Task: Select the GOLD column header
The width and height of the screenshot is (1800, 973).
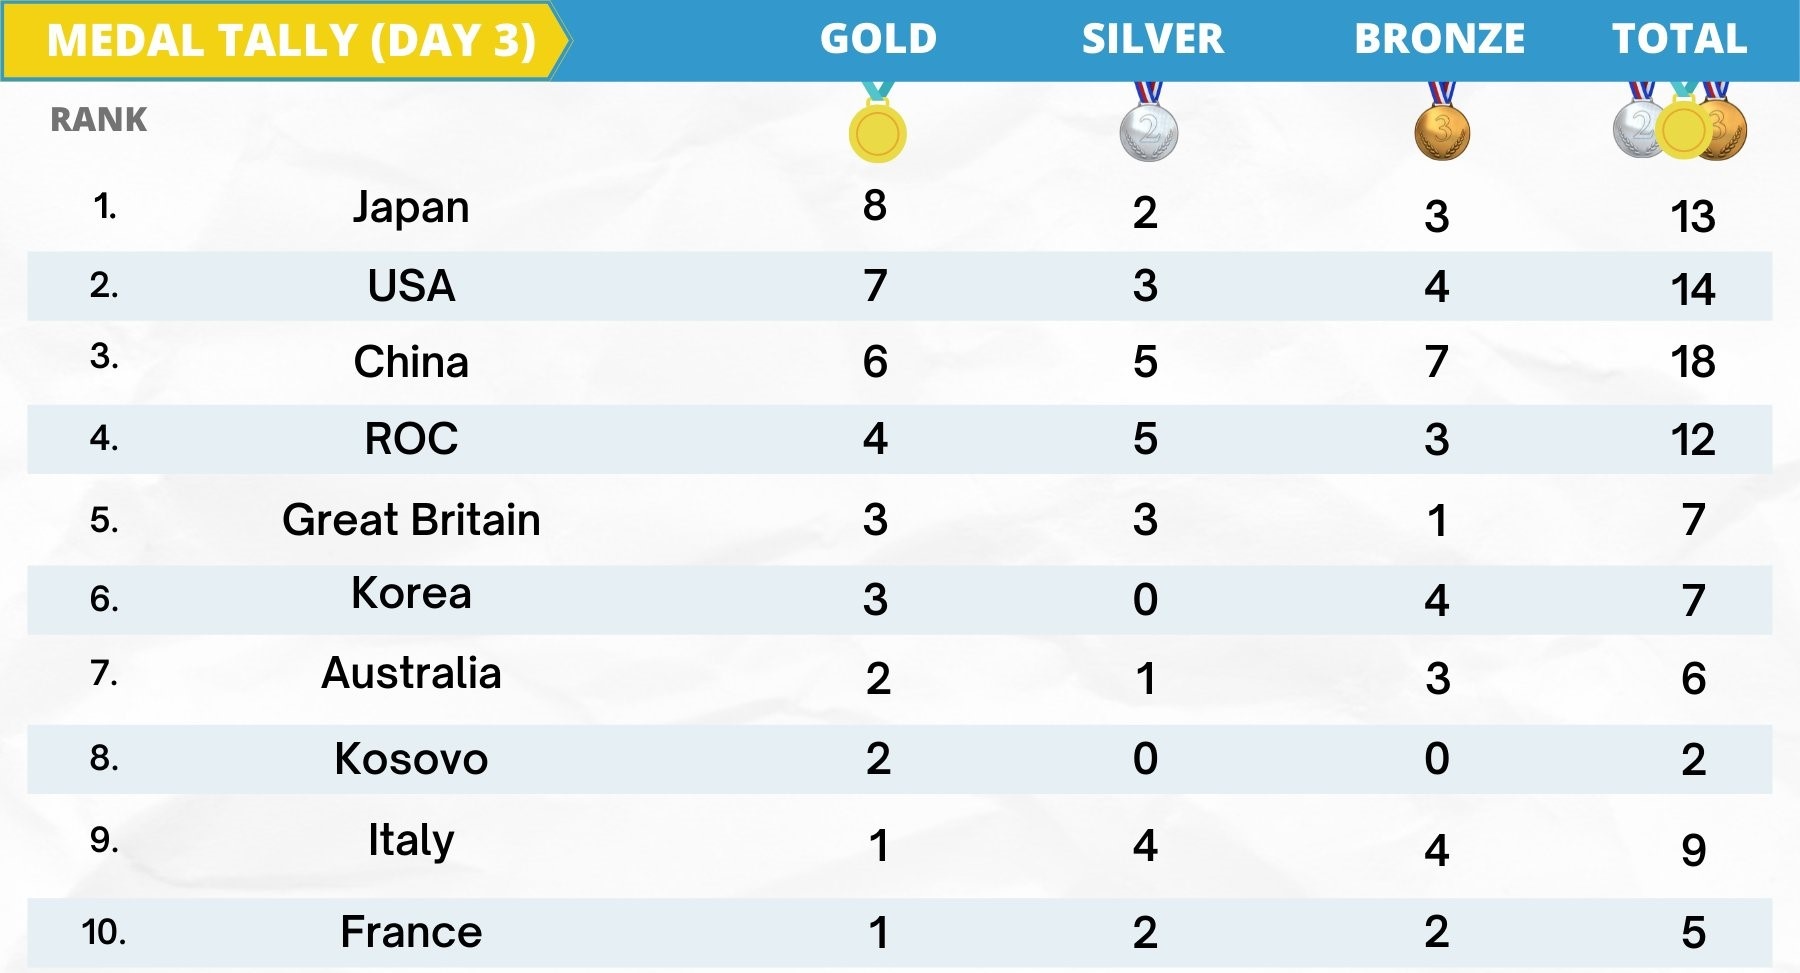Action: click(878, 39)
